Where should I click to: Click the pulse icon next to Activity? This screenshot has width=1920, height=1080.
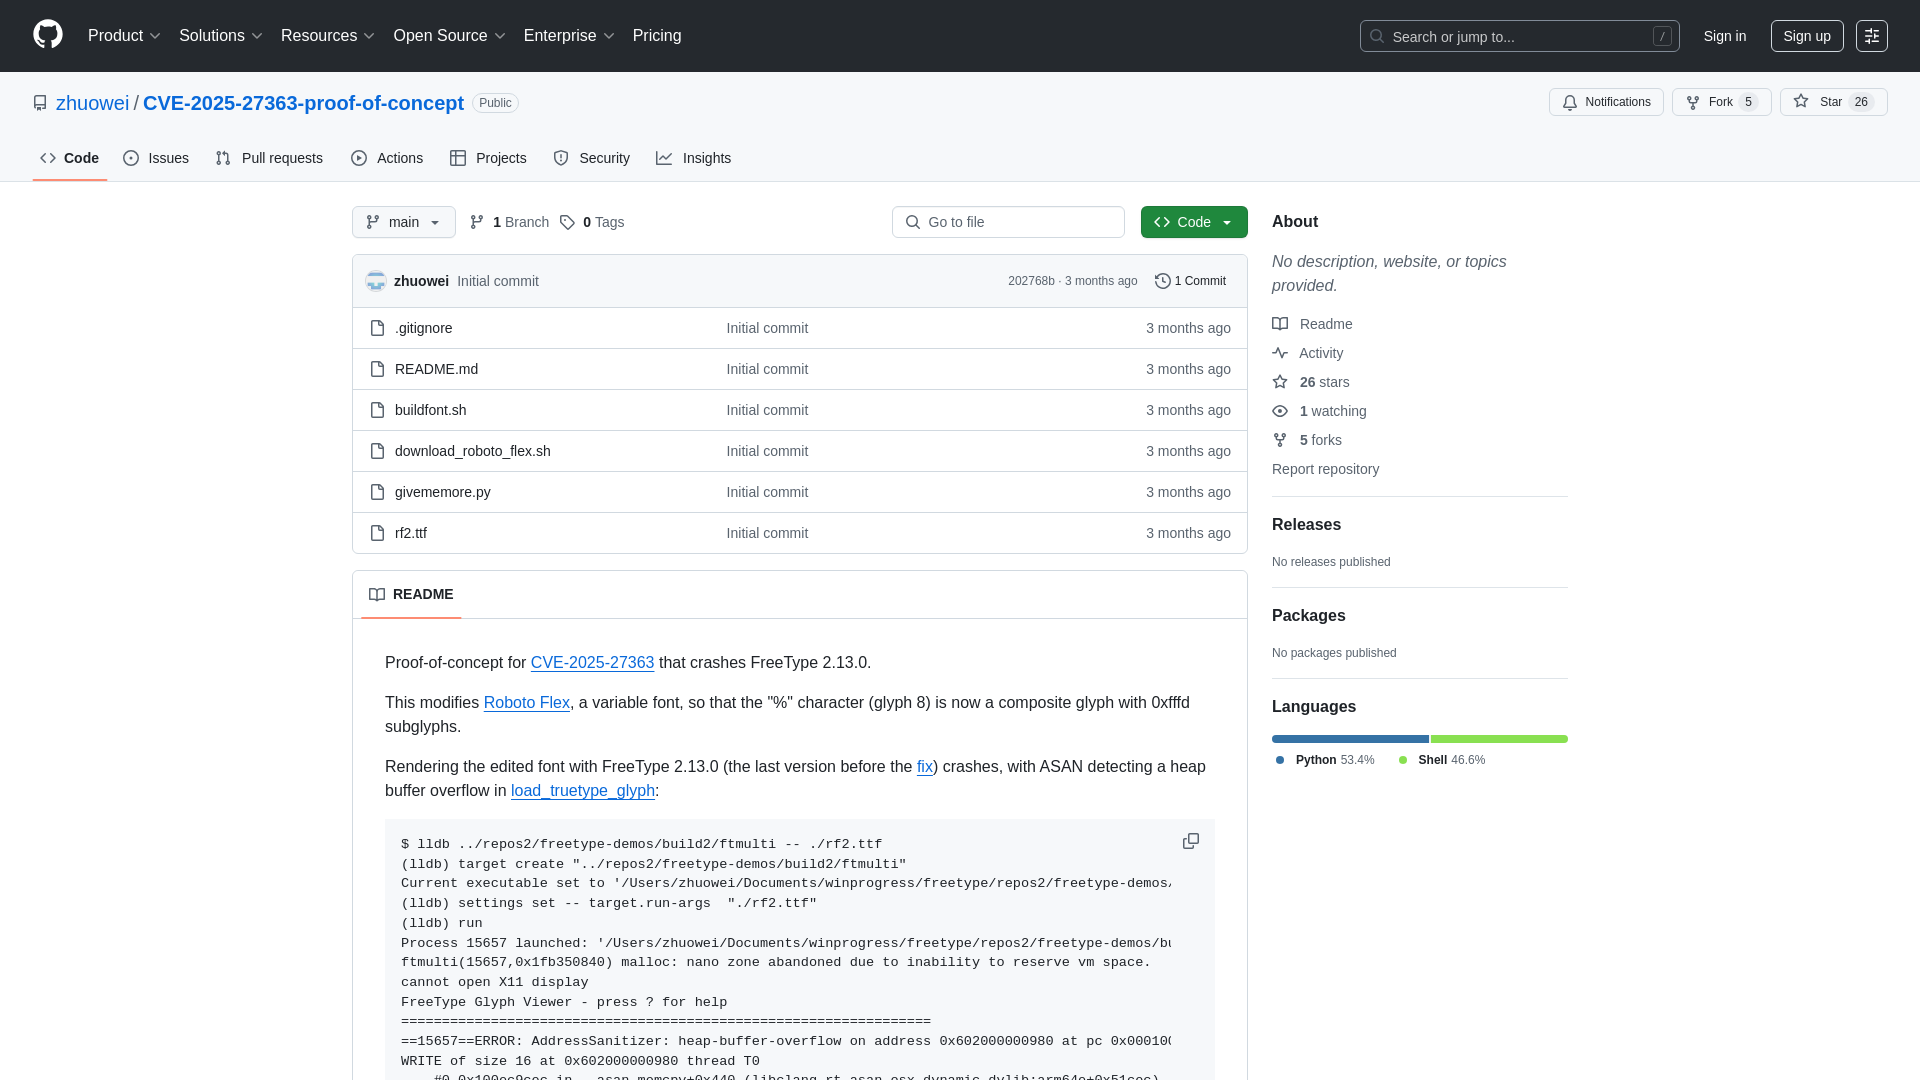[1280, 353]
